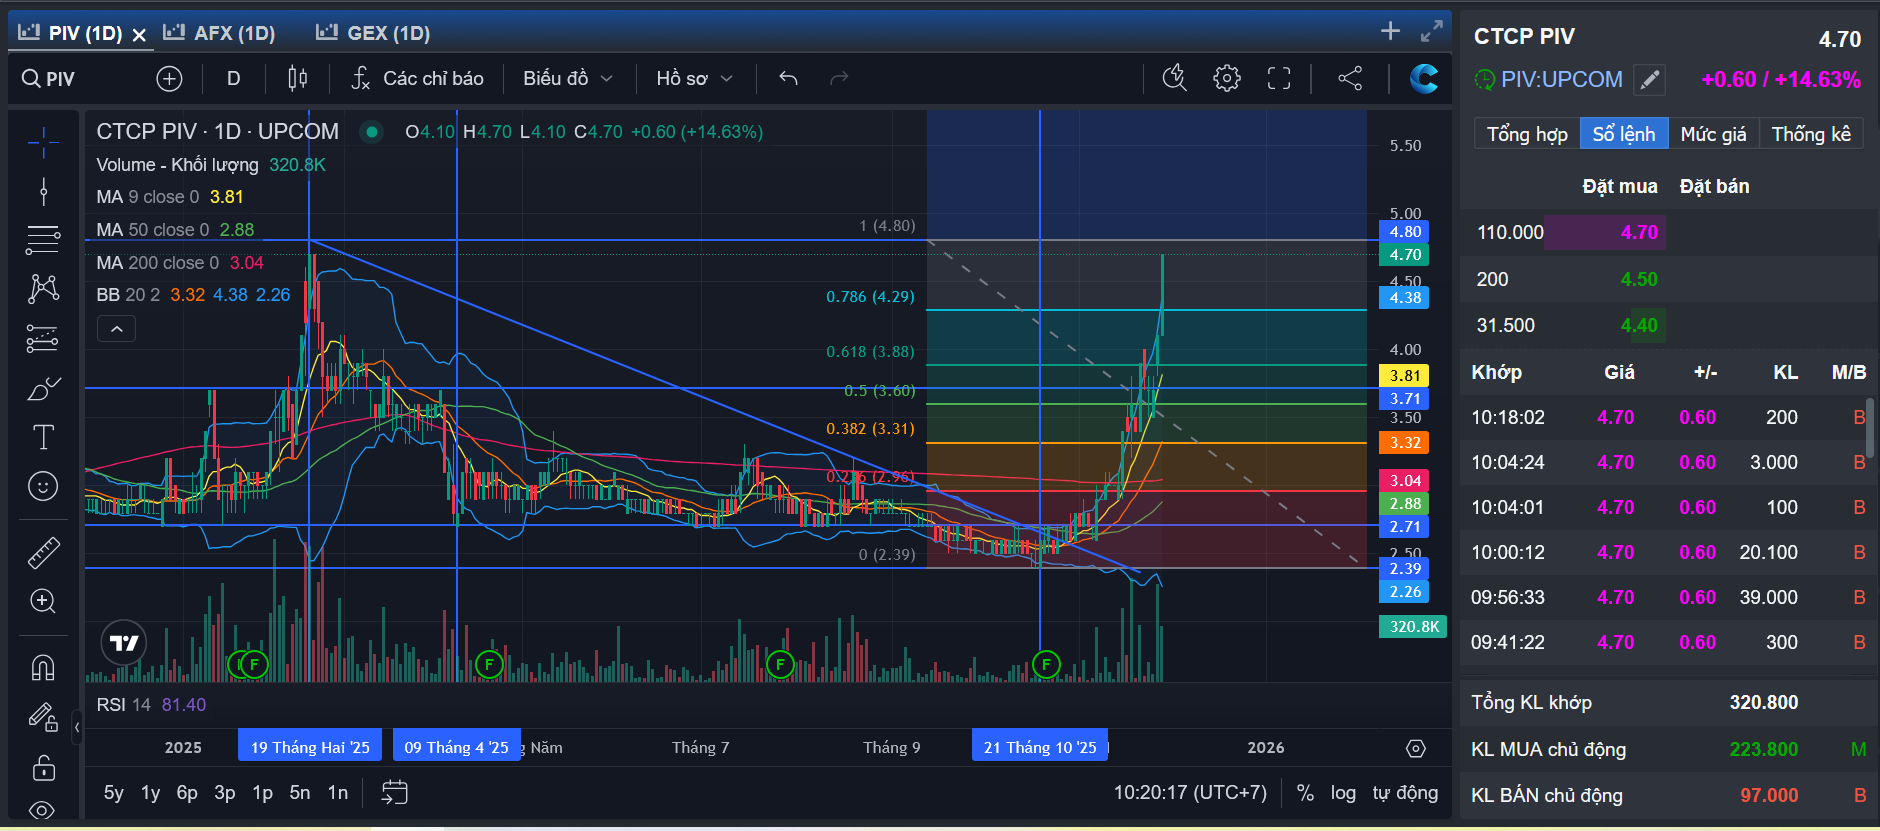Toggle percent scale mode
Image resolution: width=1880 pixels, height=831 pixels.
[x=1305, y=793]
